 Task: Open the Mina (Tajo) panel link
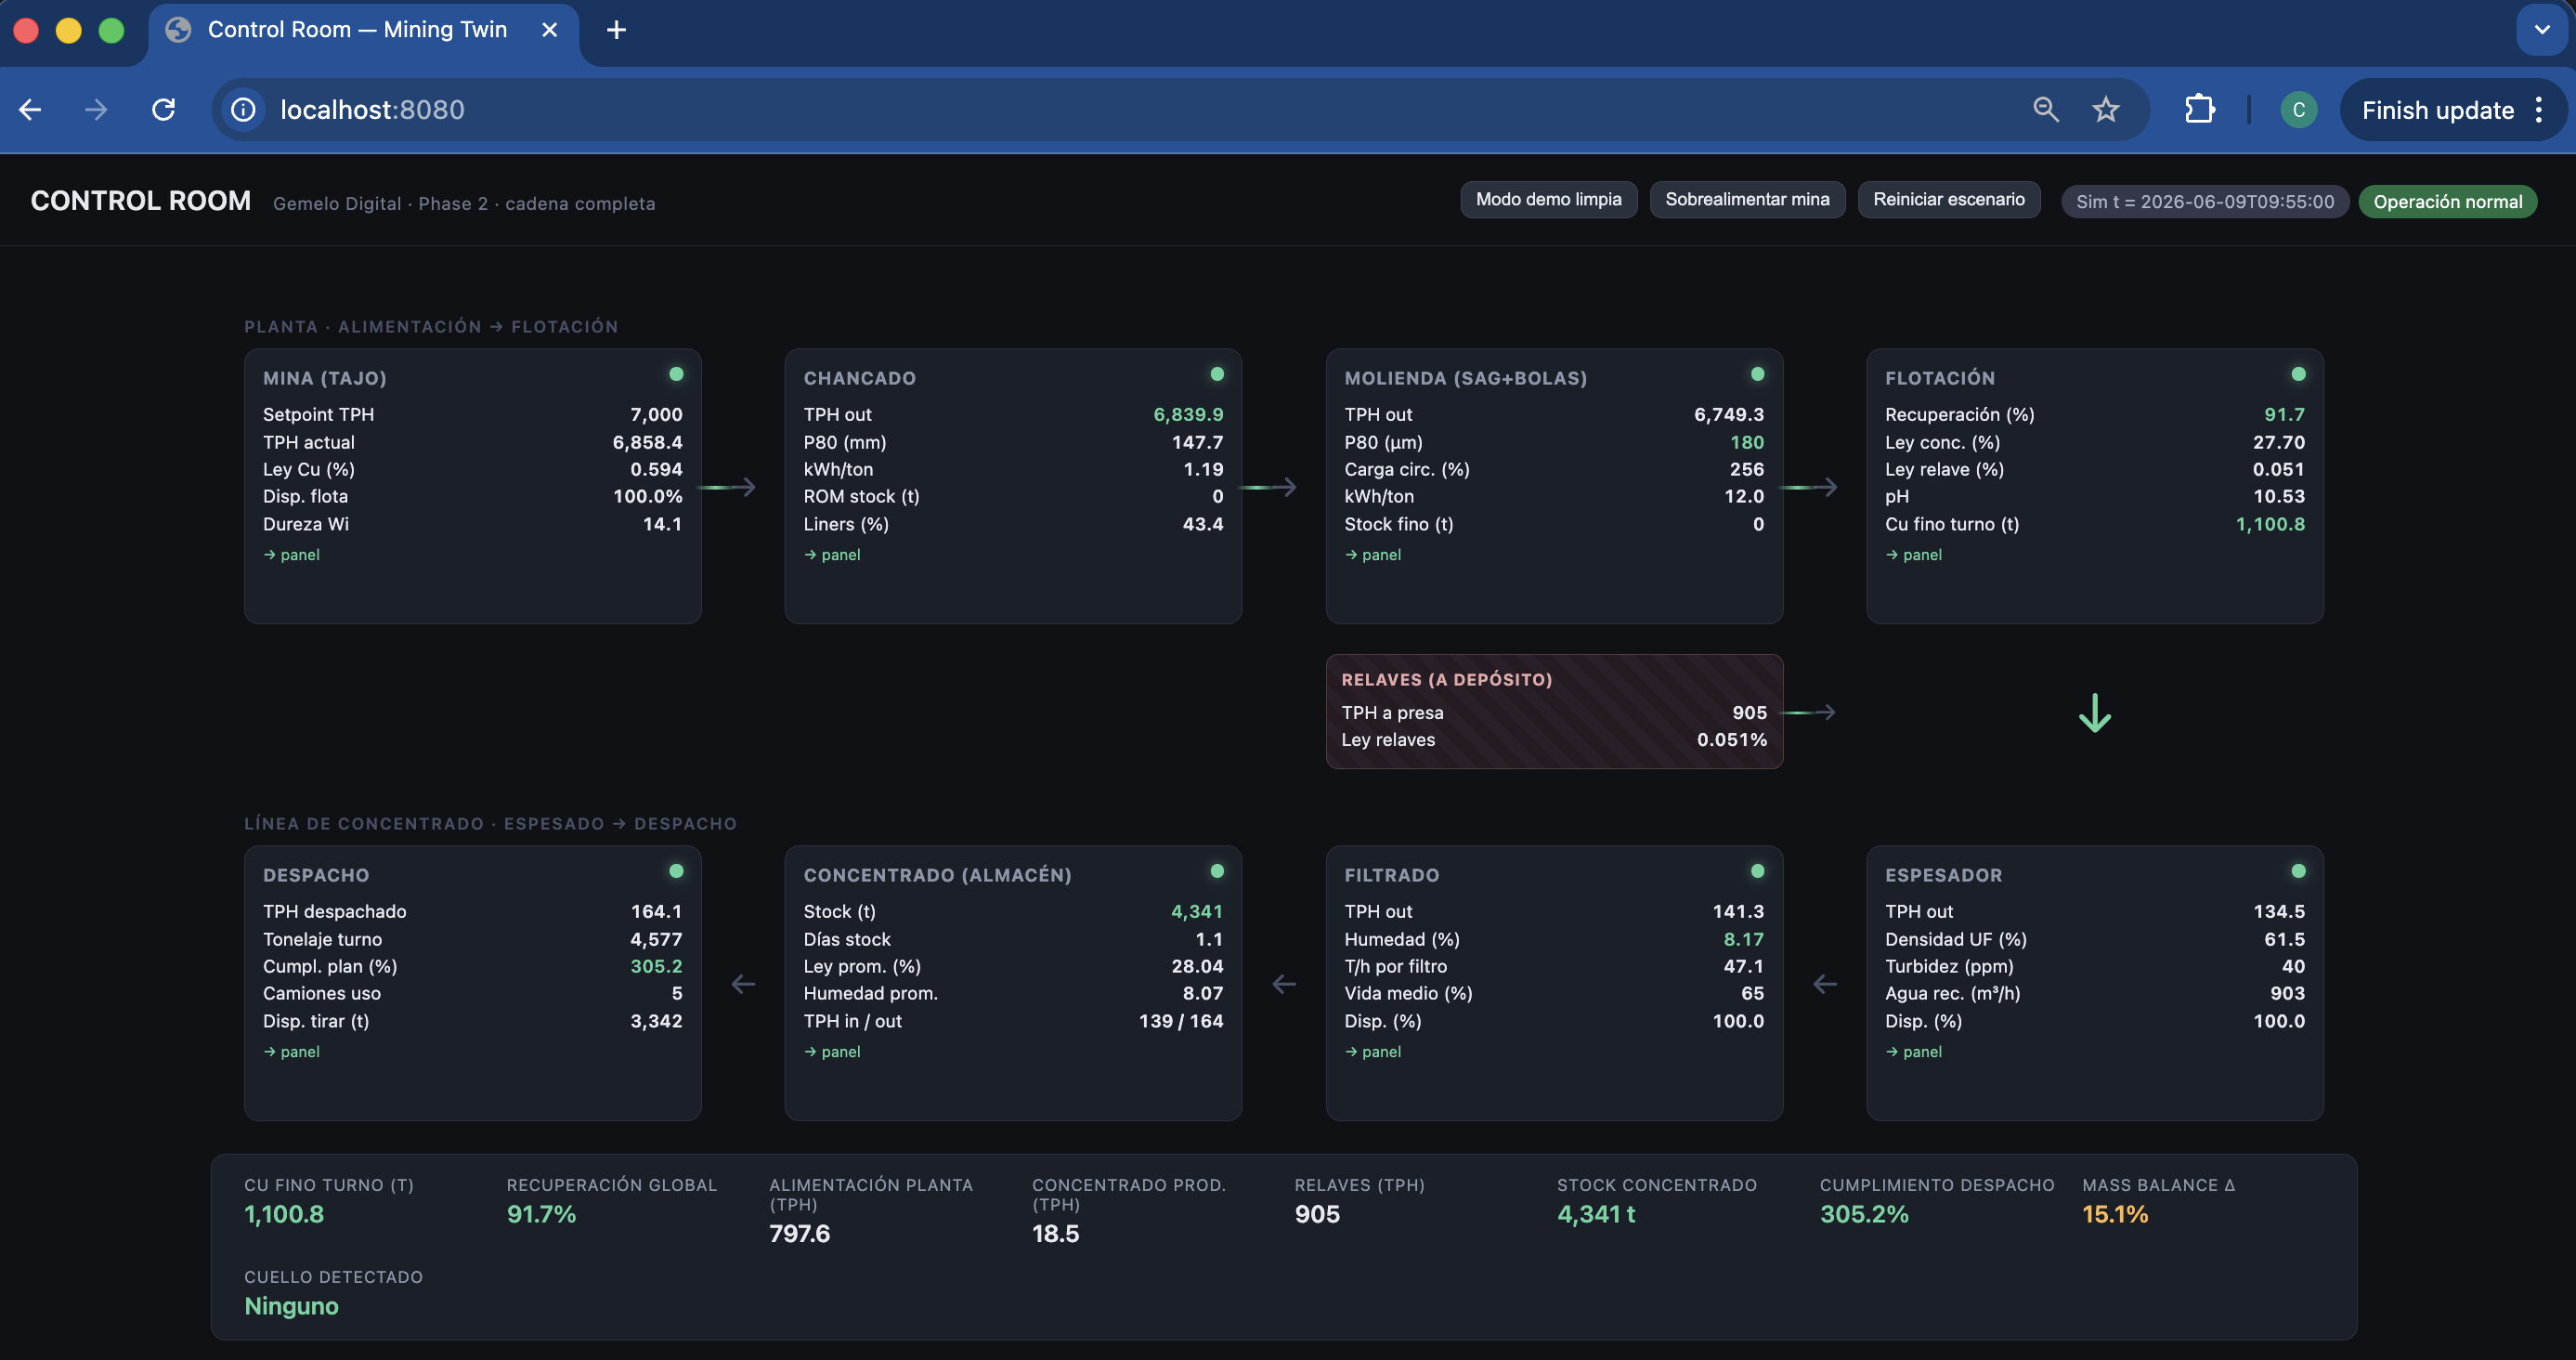coord(291,555)
